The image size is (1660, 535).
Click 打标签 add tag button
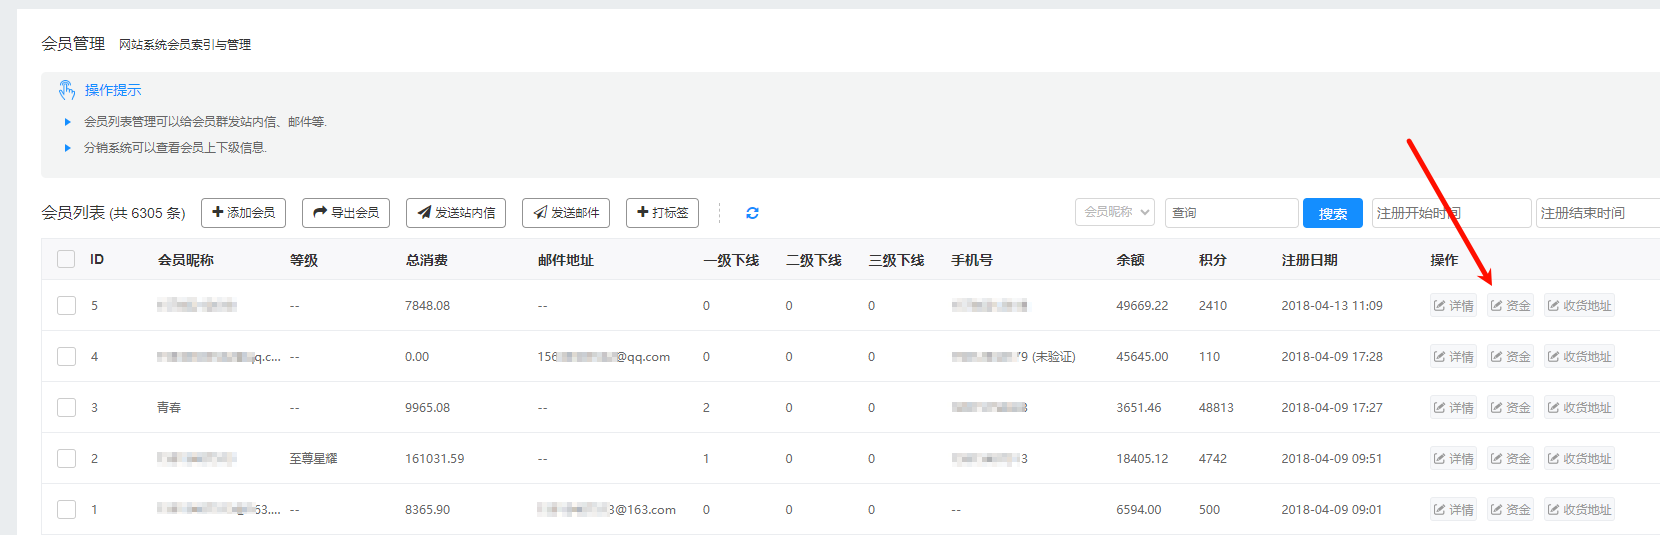click(x=662, y=213)
